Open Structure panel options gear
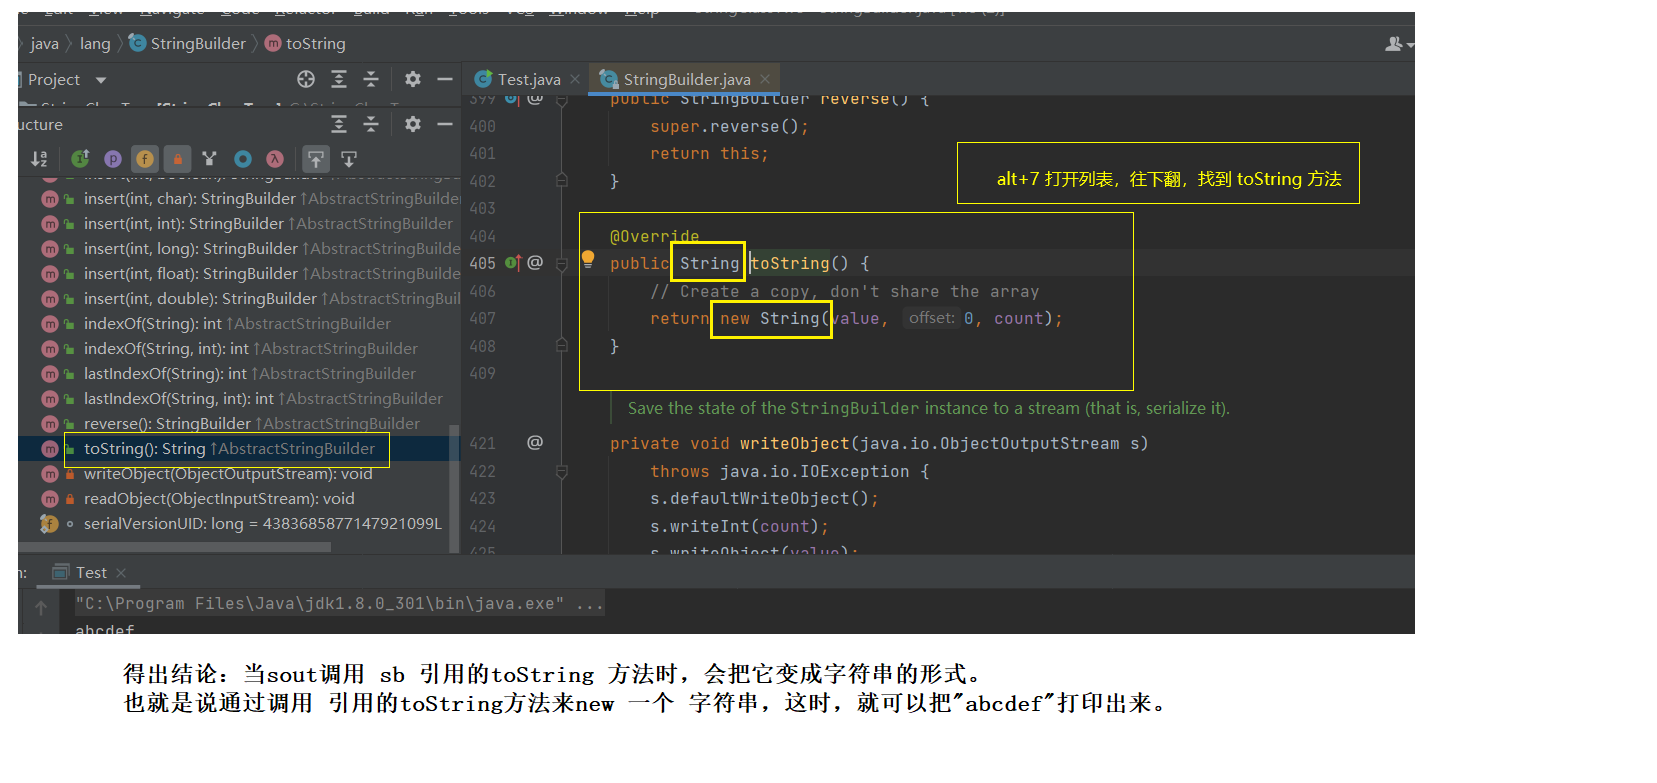 [x=413, y=124]
